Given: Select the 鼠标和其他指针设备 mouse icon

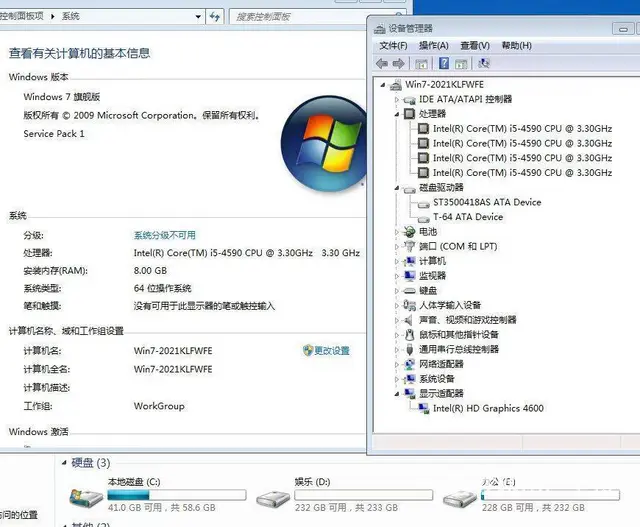Looking at the screenshot, I should 409,335.
